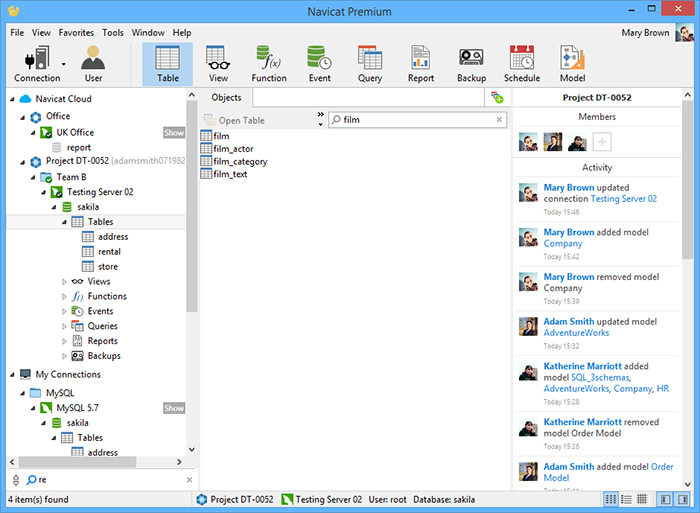Select the Query toolbar icon

pyautogui.click(x=370, y=64)
